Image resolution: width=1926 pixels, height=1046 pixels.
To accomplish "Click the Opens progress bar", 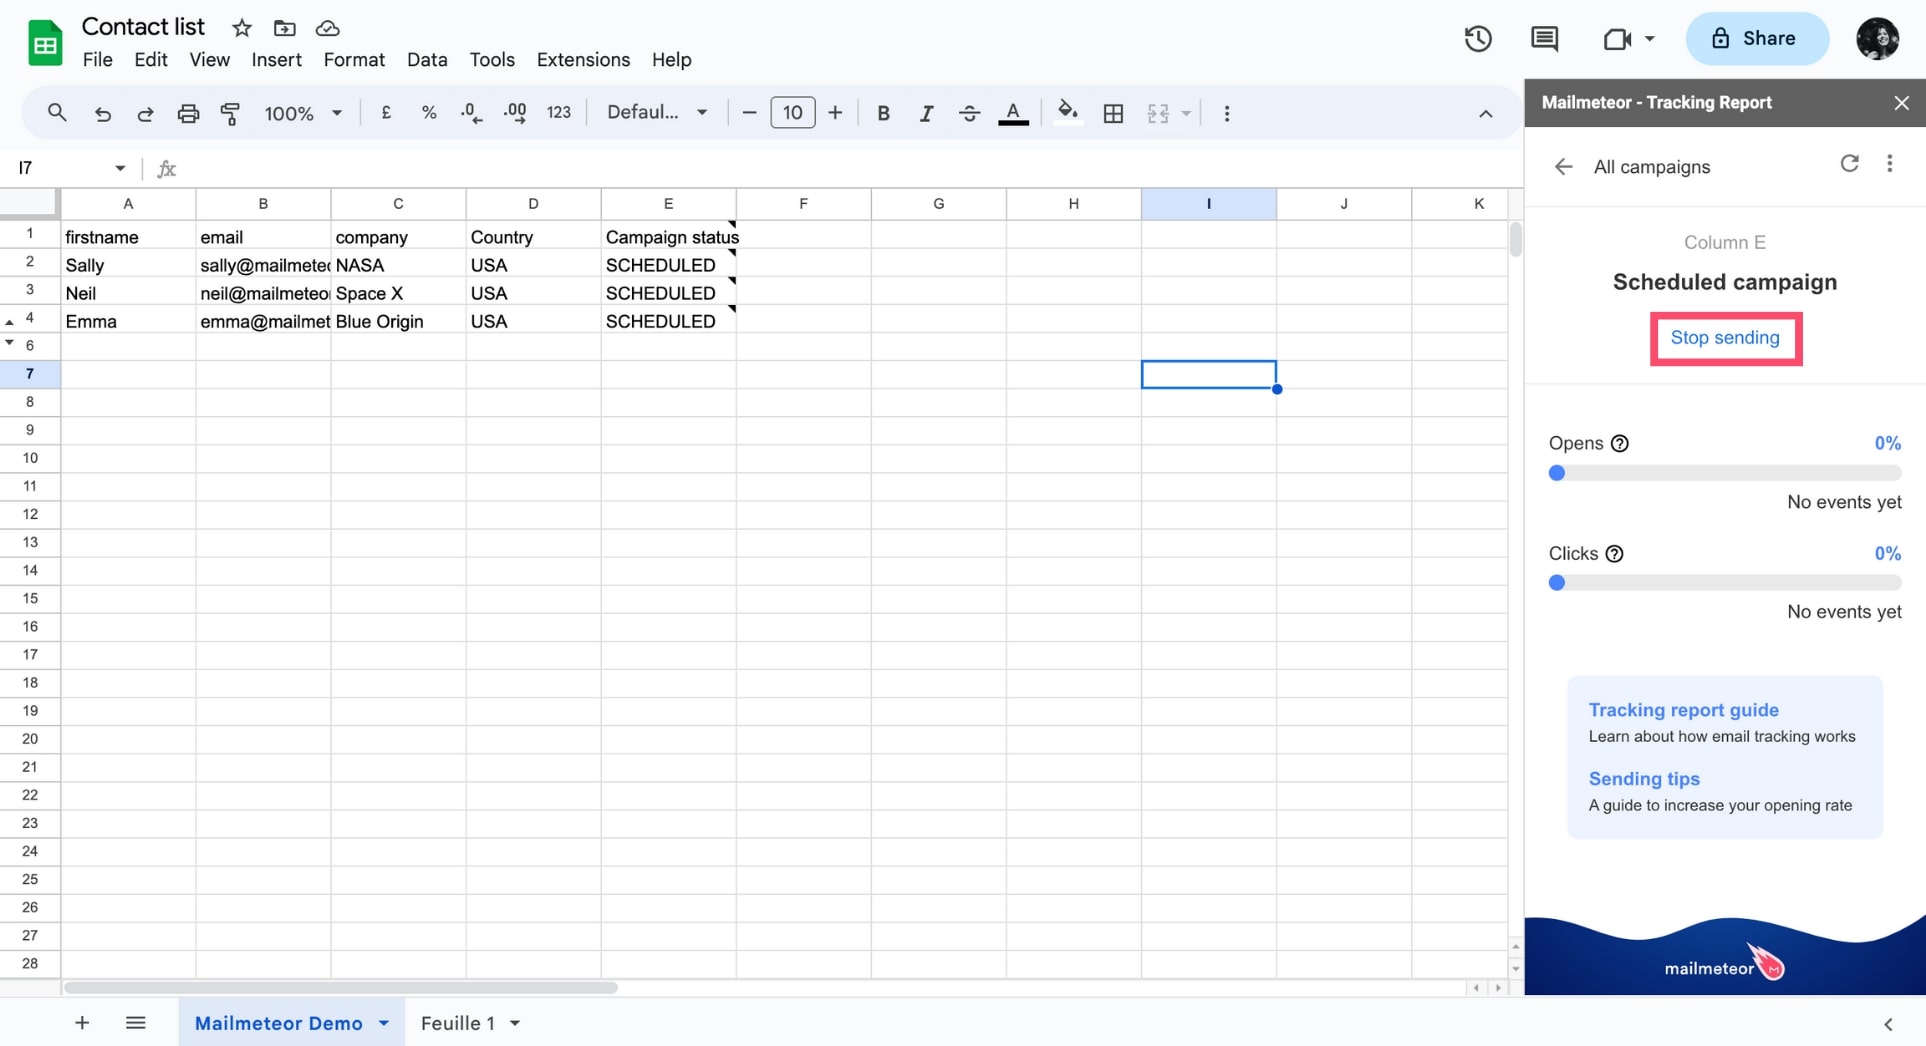I will click(1725, 473).
